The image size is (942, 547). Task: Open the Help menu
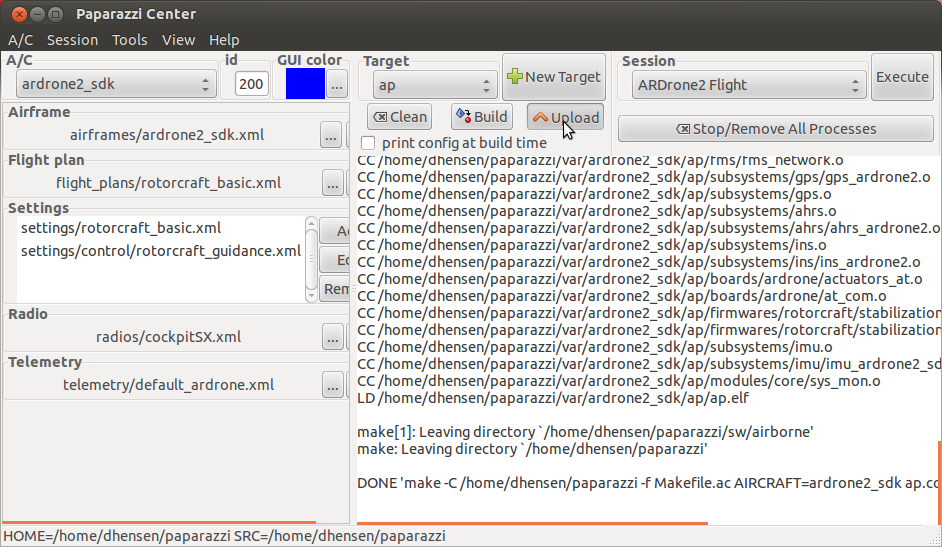tap(224, 40)
